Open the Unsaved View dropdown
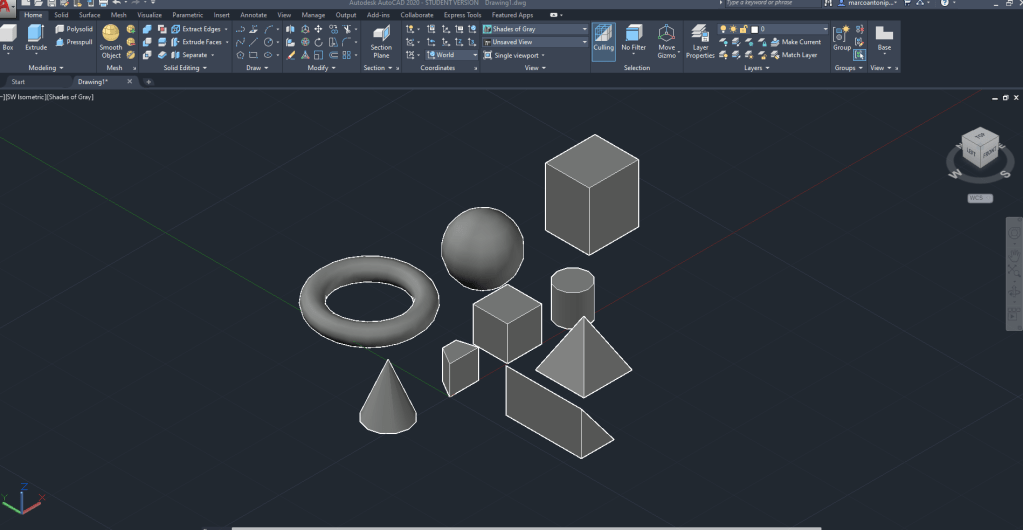Viewport: 1023px width, 530px height. [539, 42]
